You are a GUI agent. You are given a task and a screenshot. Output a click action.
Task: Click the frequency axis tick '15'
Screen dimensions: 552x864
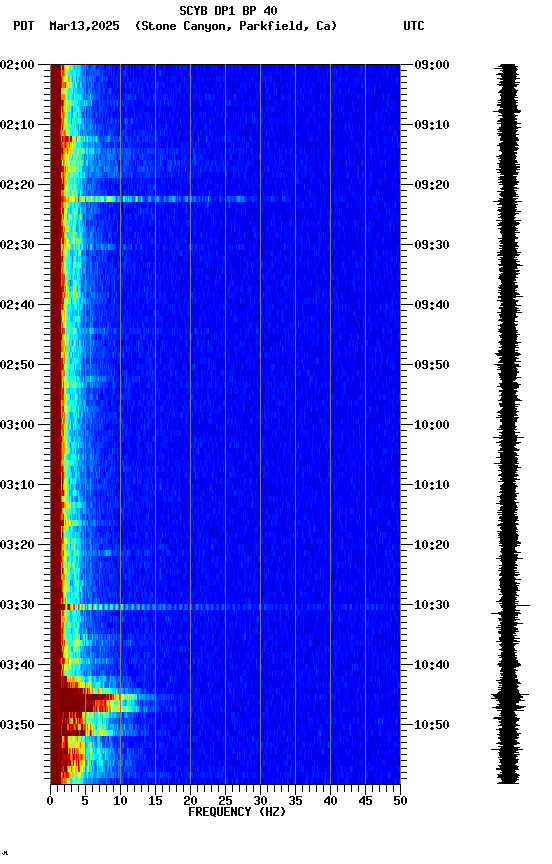tap(155, 801)
